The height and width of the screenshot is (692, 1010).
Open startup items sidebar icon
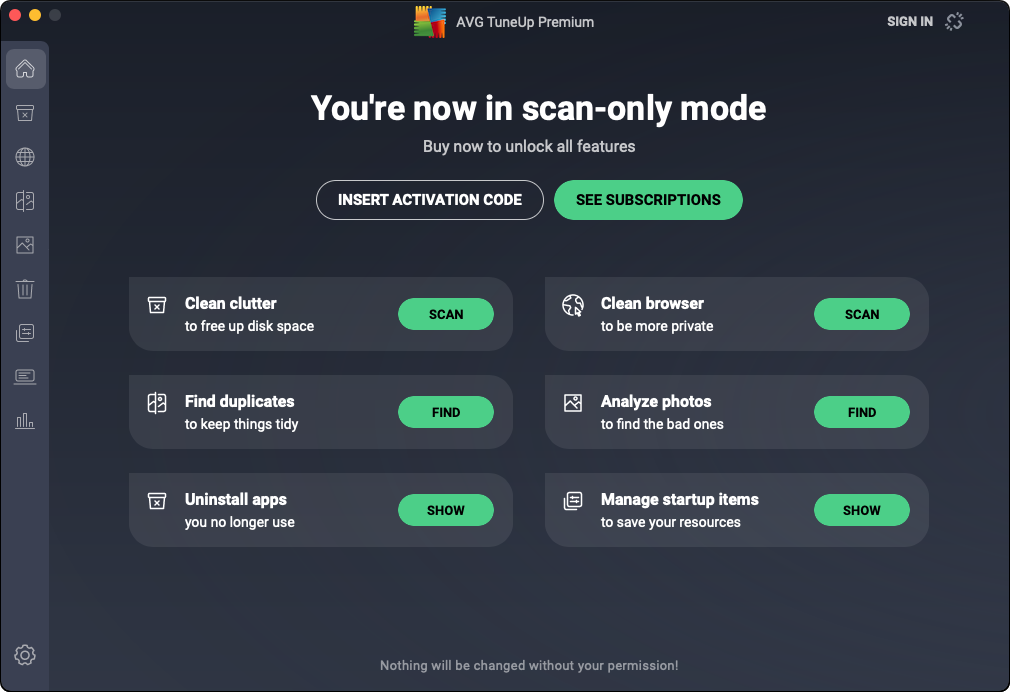(25, 333)
